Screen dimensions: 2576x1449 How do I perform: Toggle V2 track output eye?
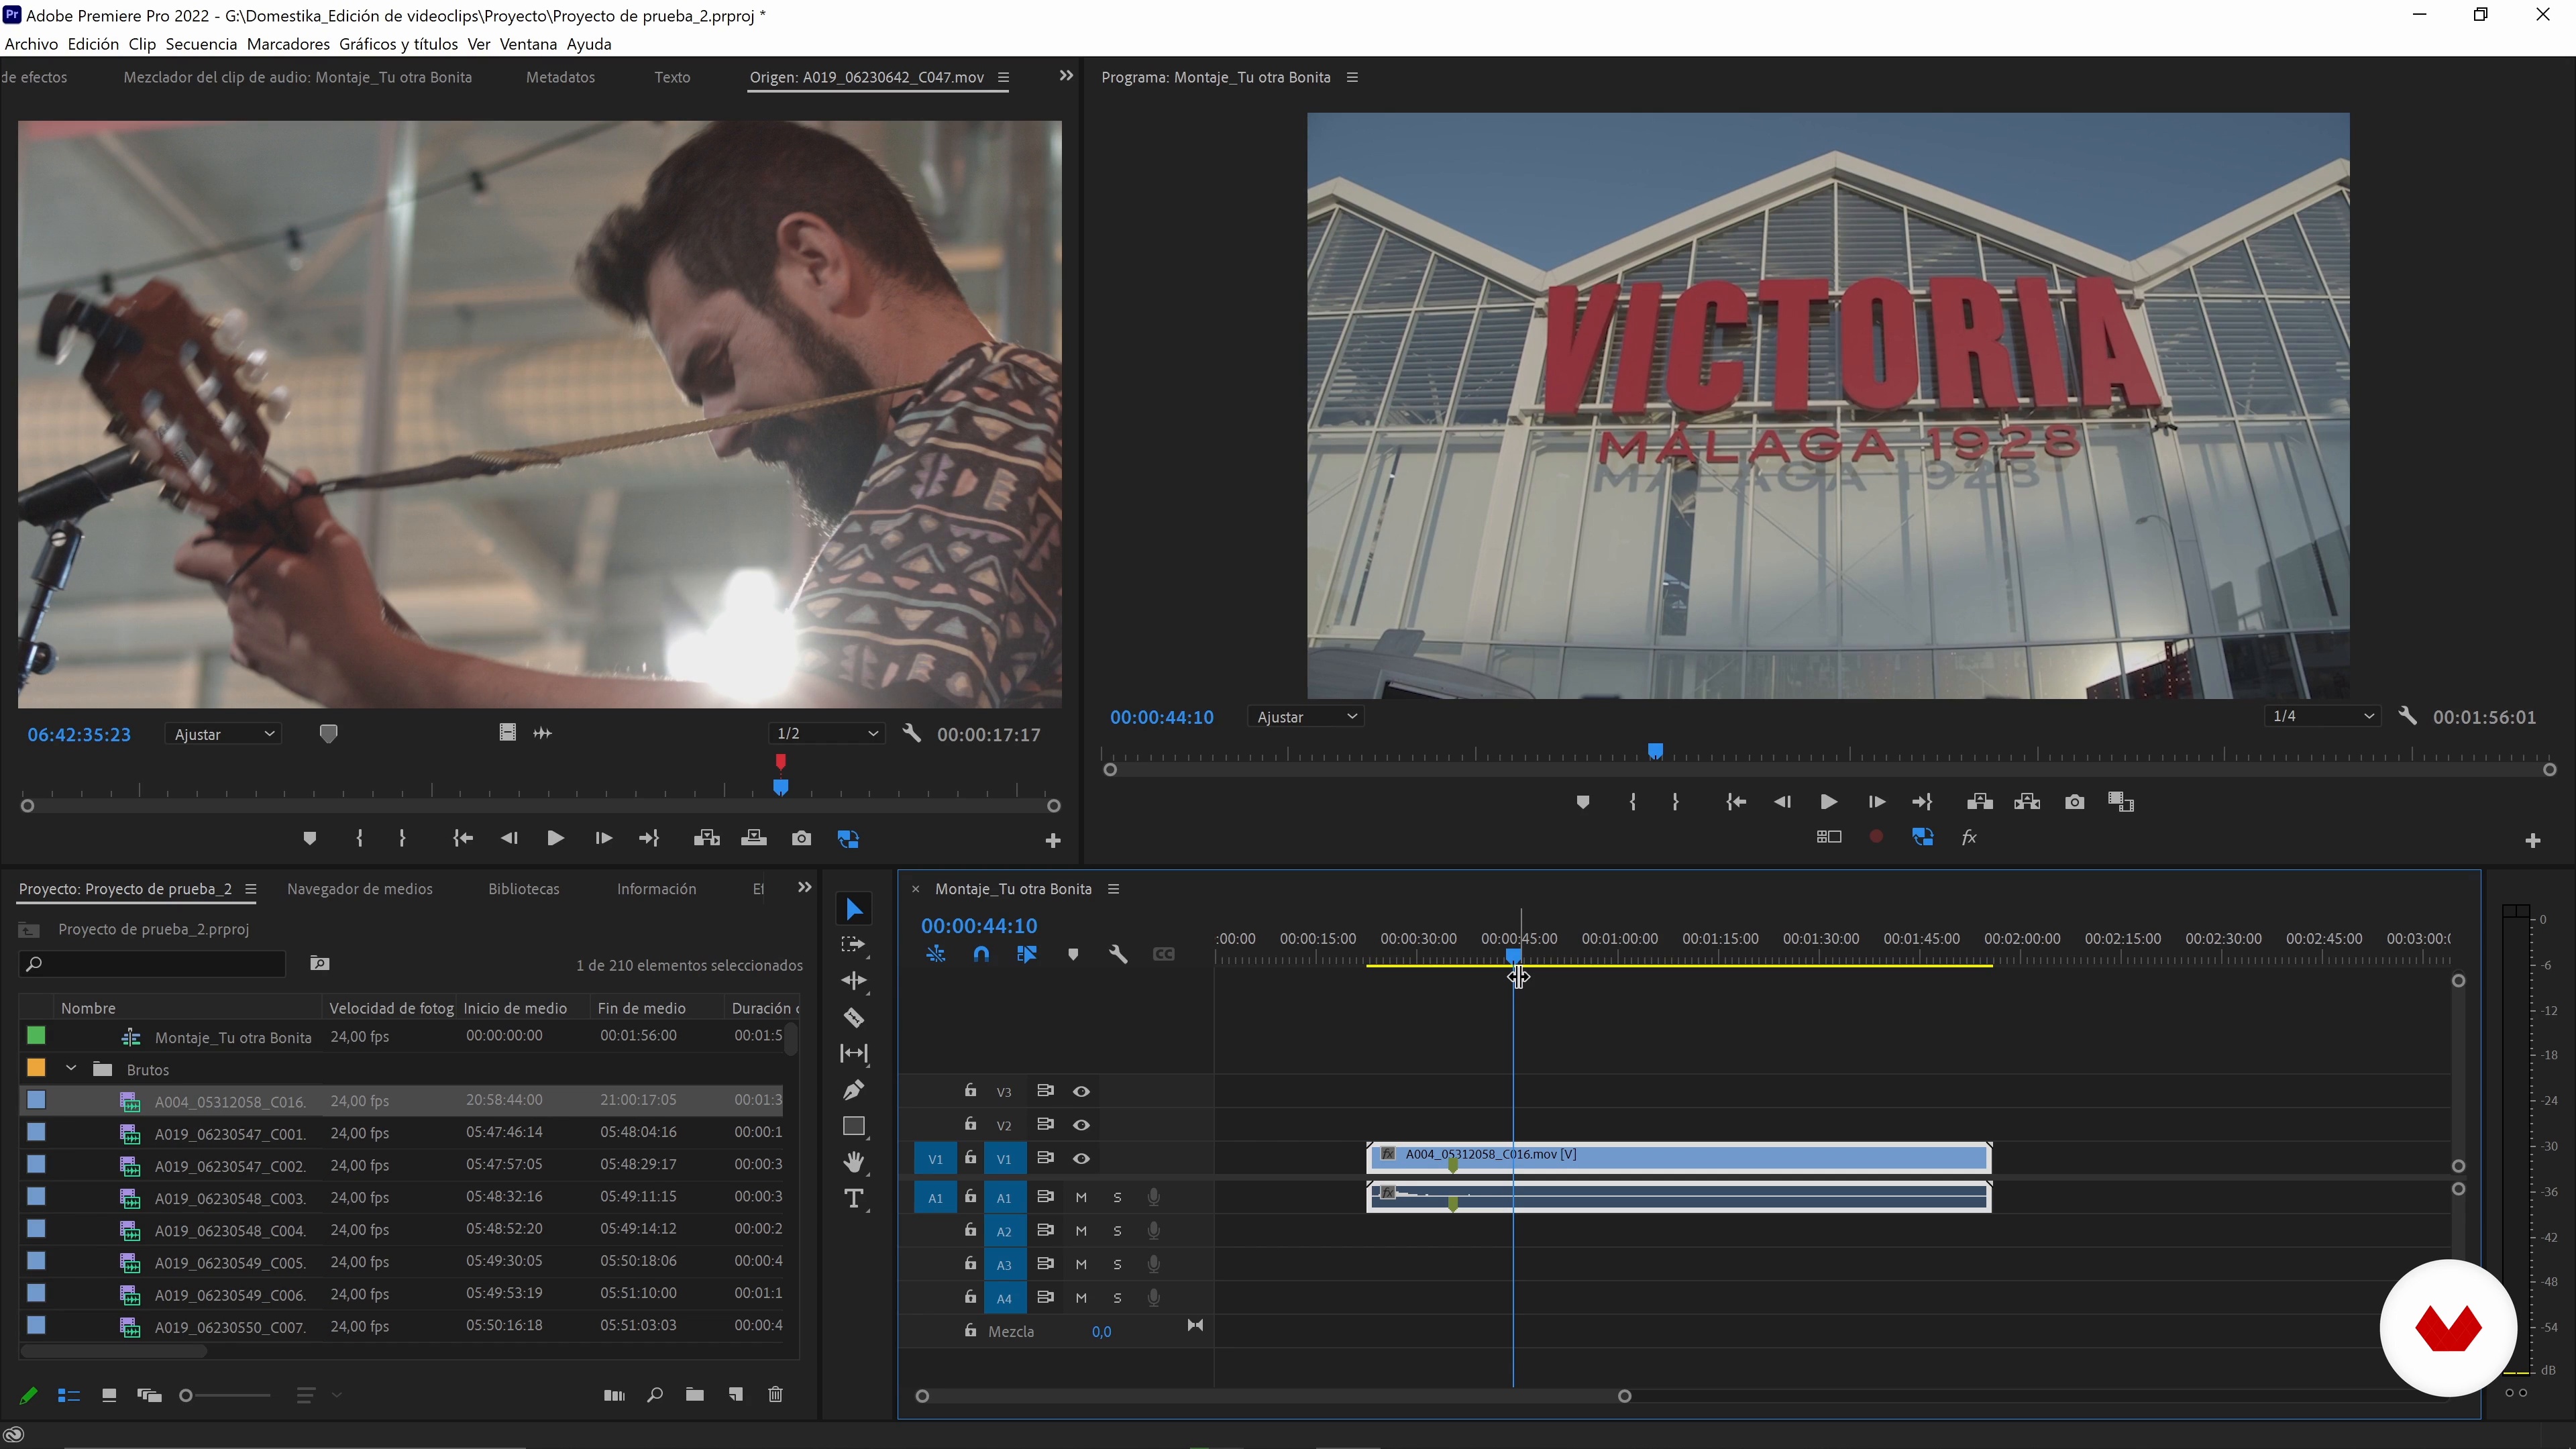[x=1081, y=1125]
